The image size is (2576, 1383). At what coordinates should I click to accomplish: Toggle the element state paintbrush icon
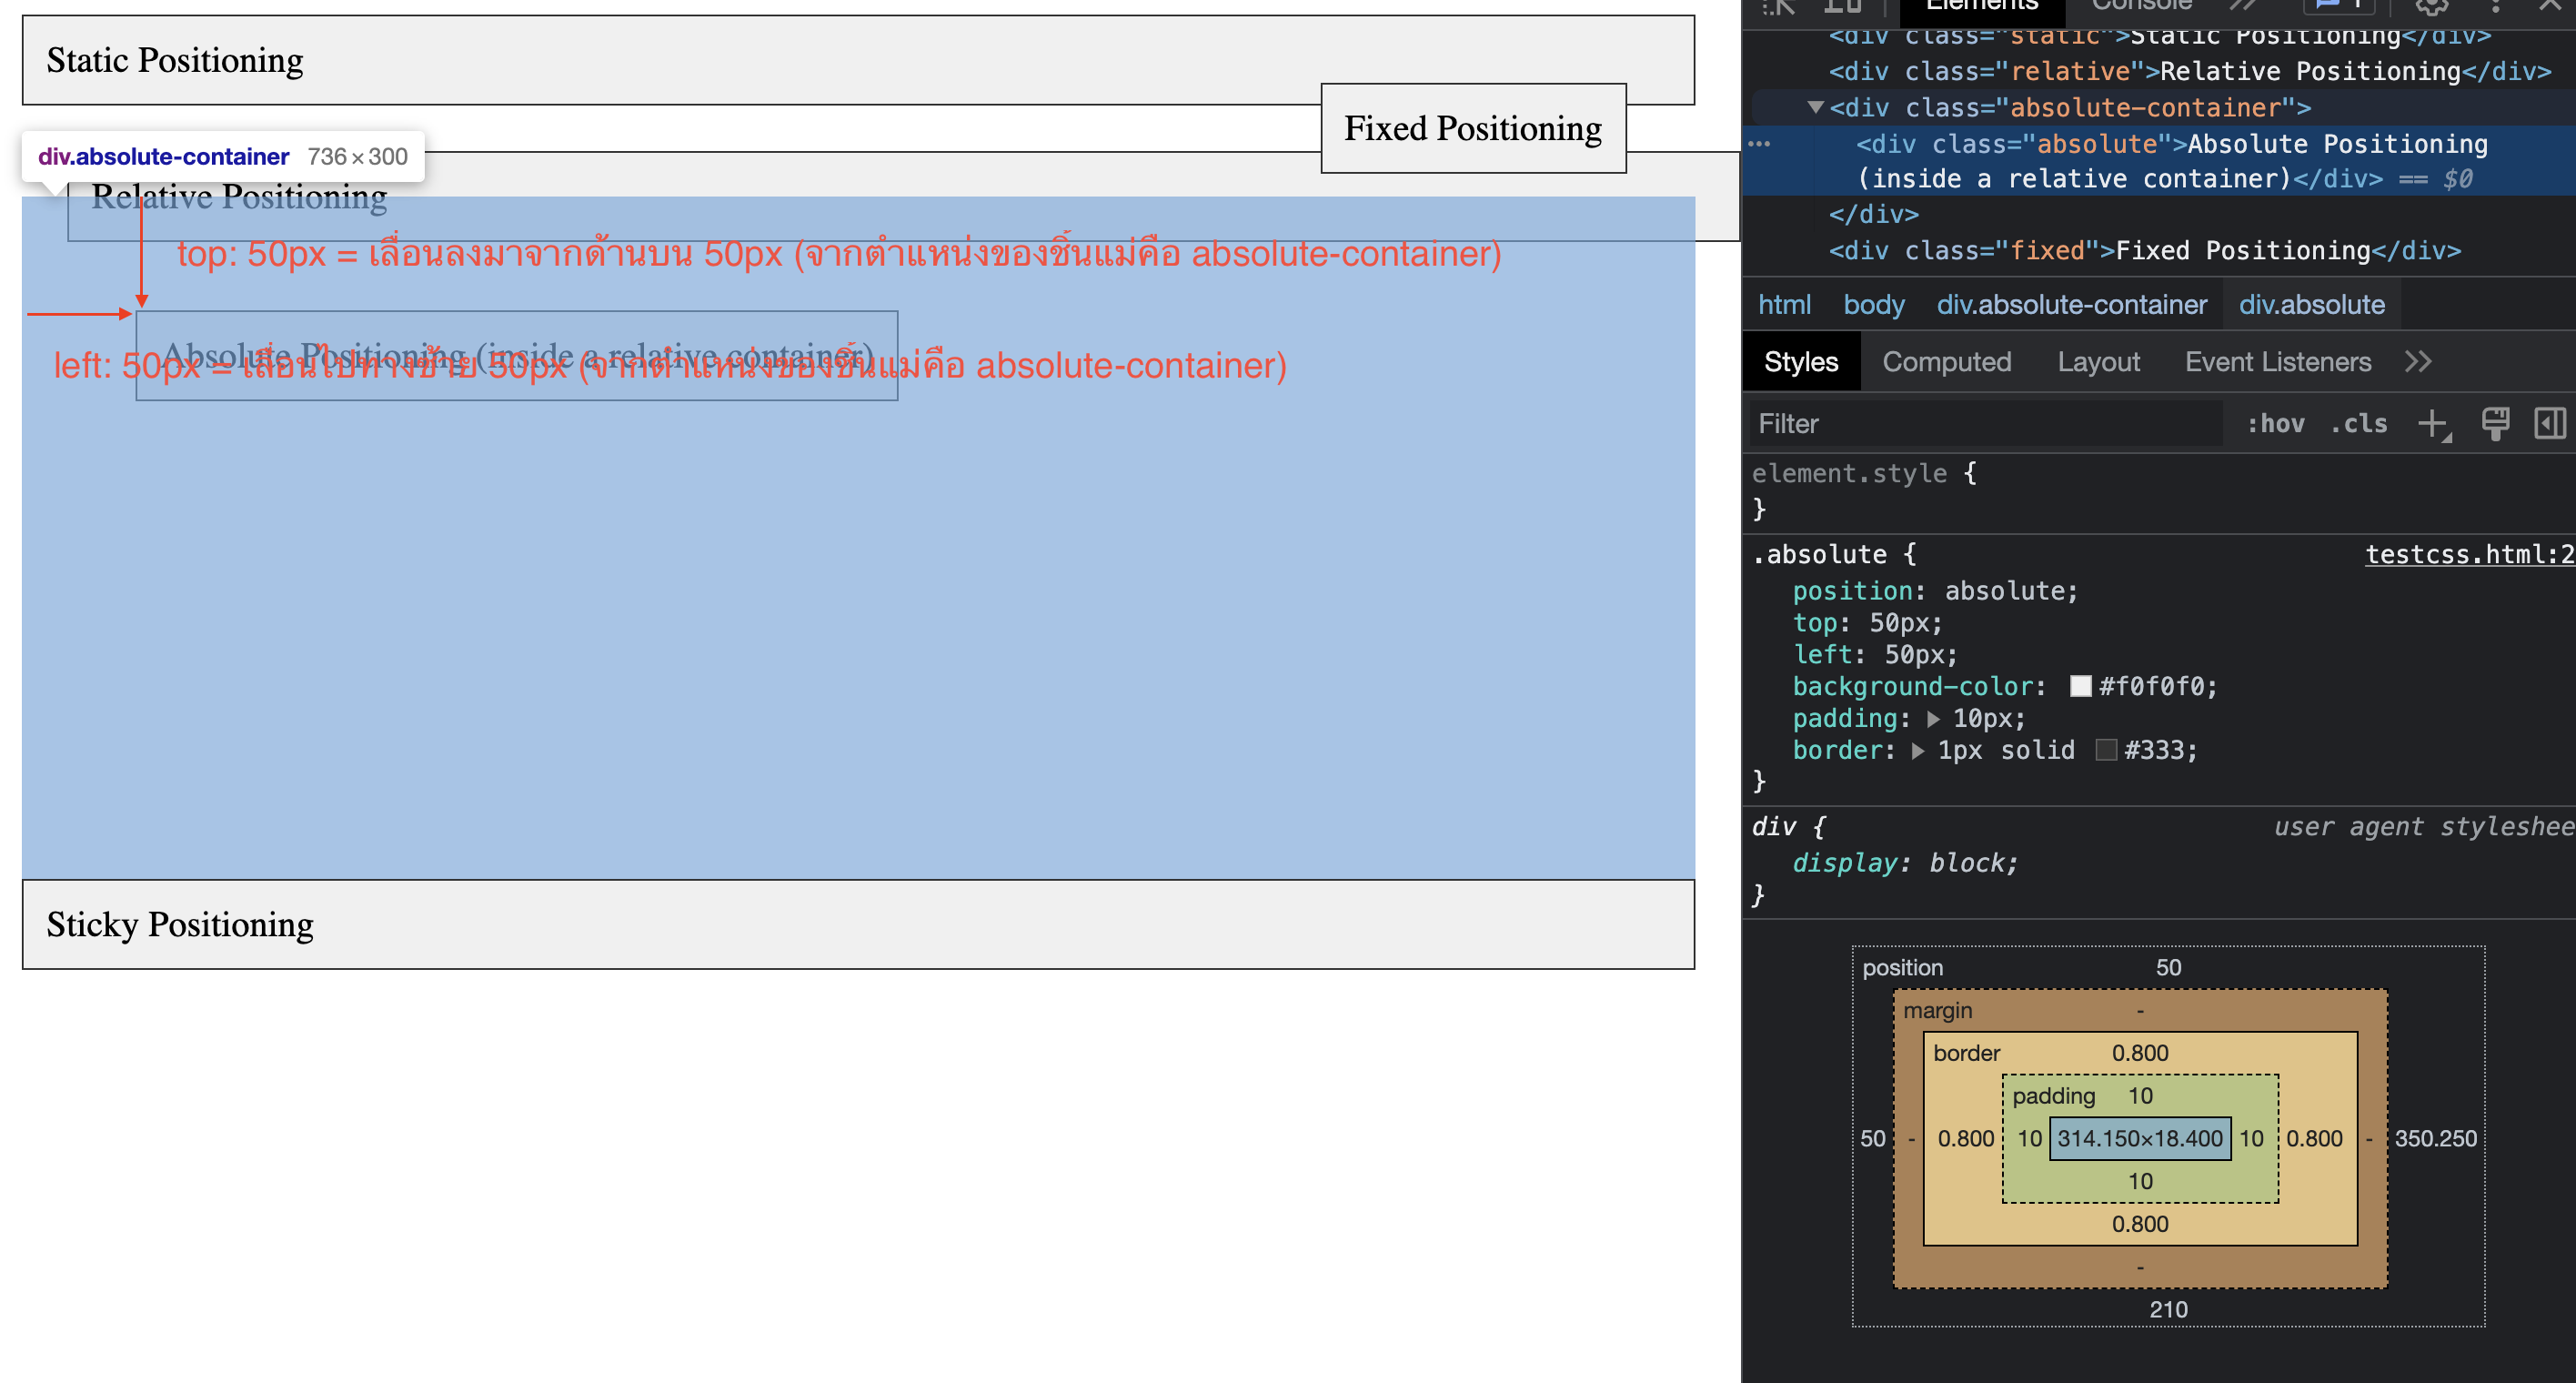coord(2495,423)
